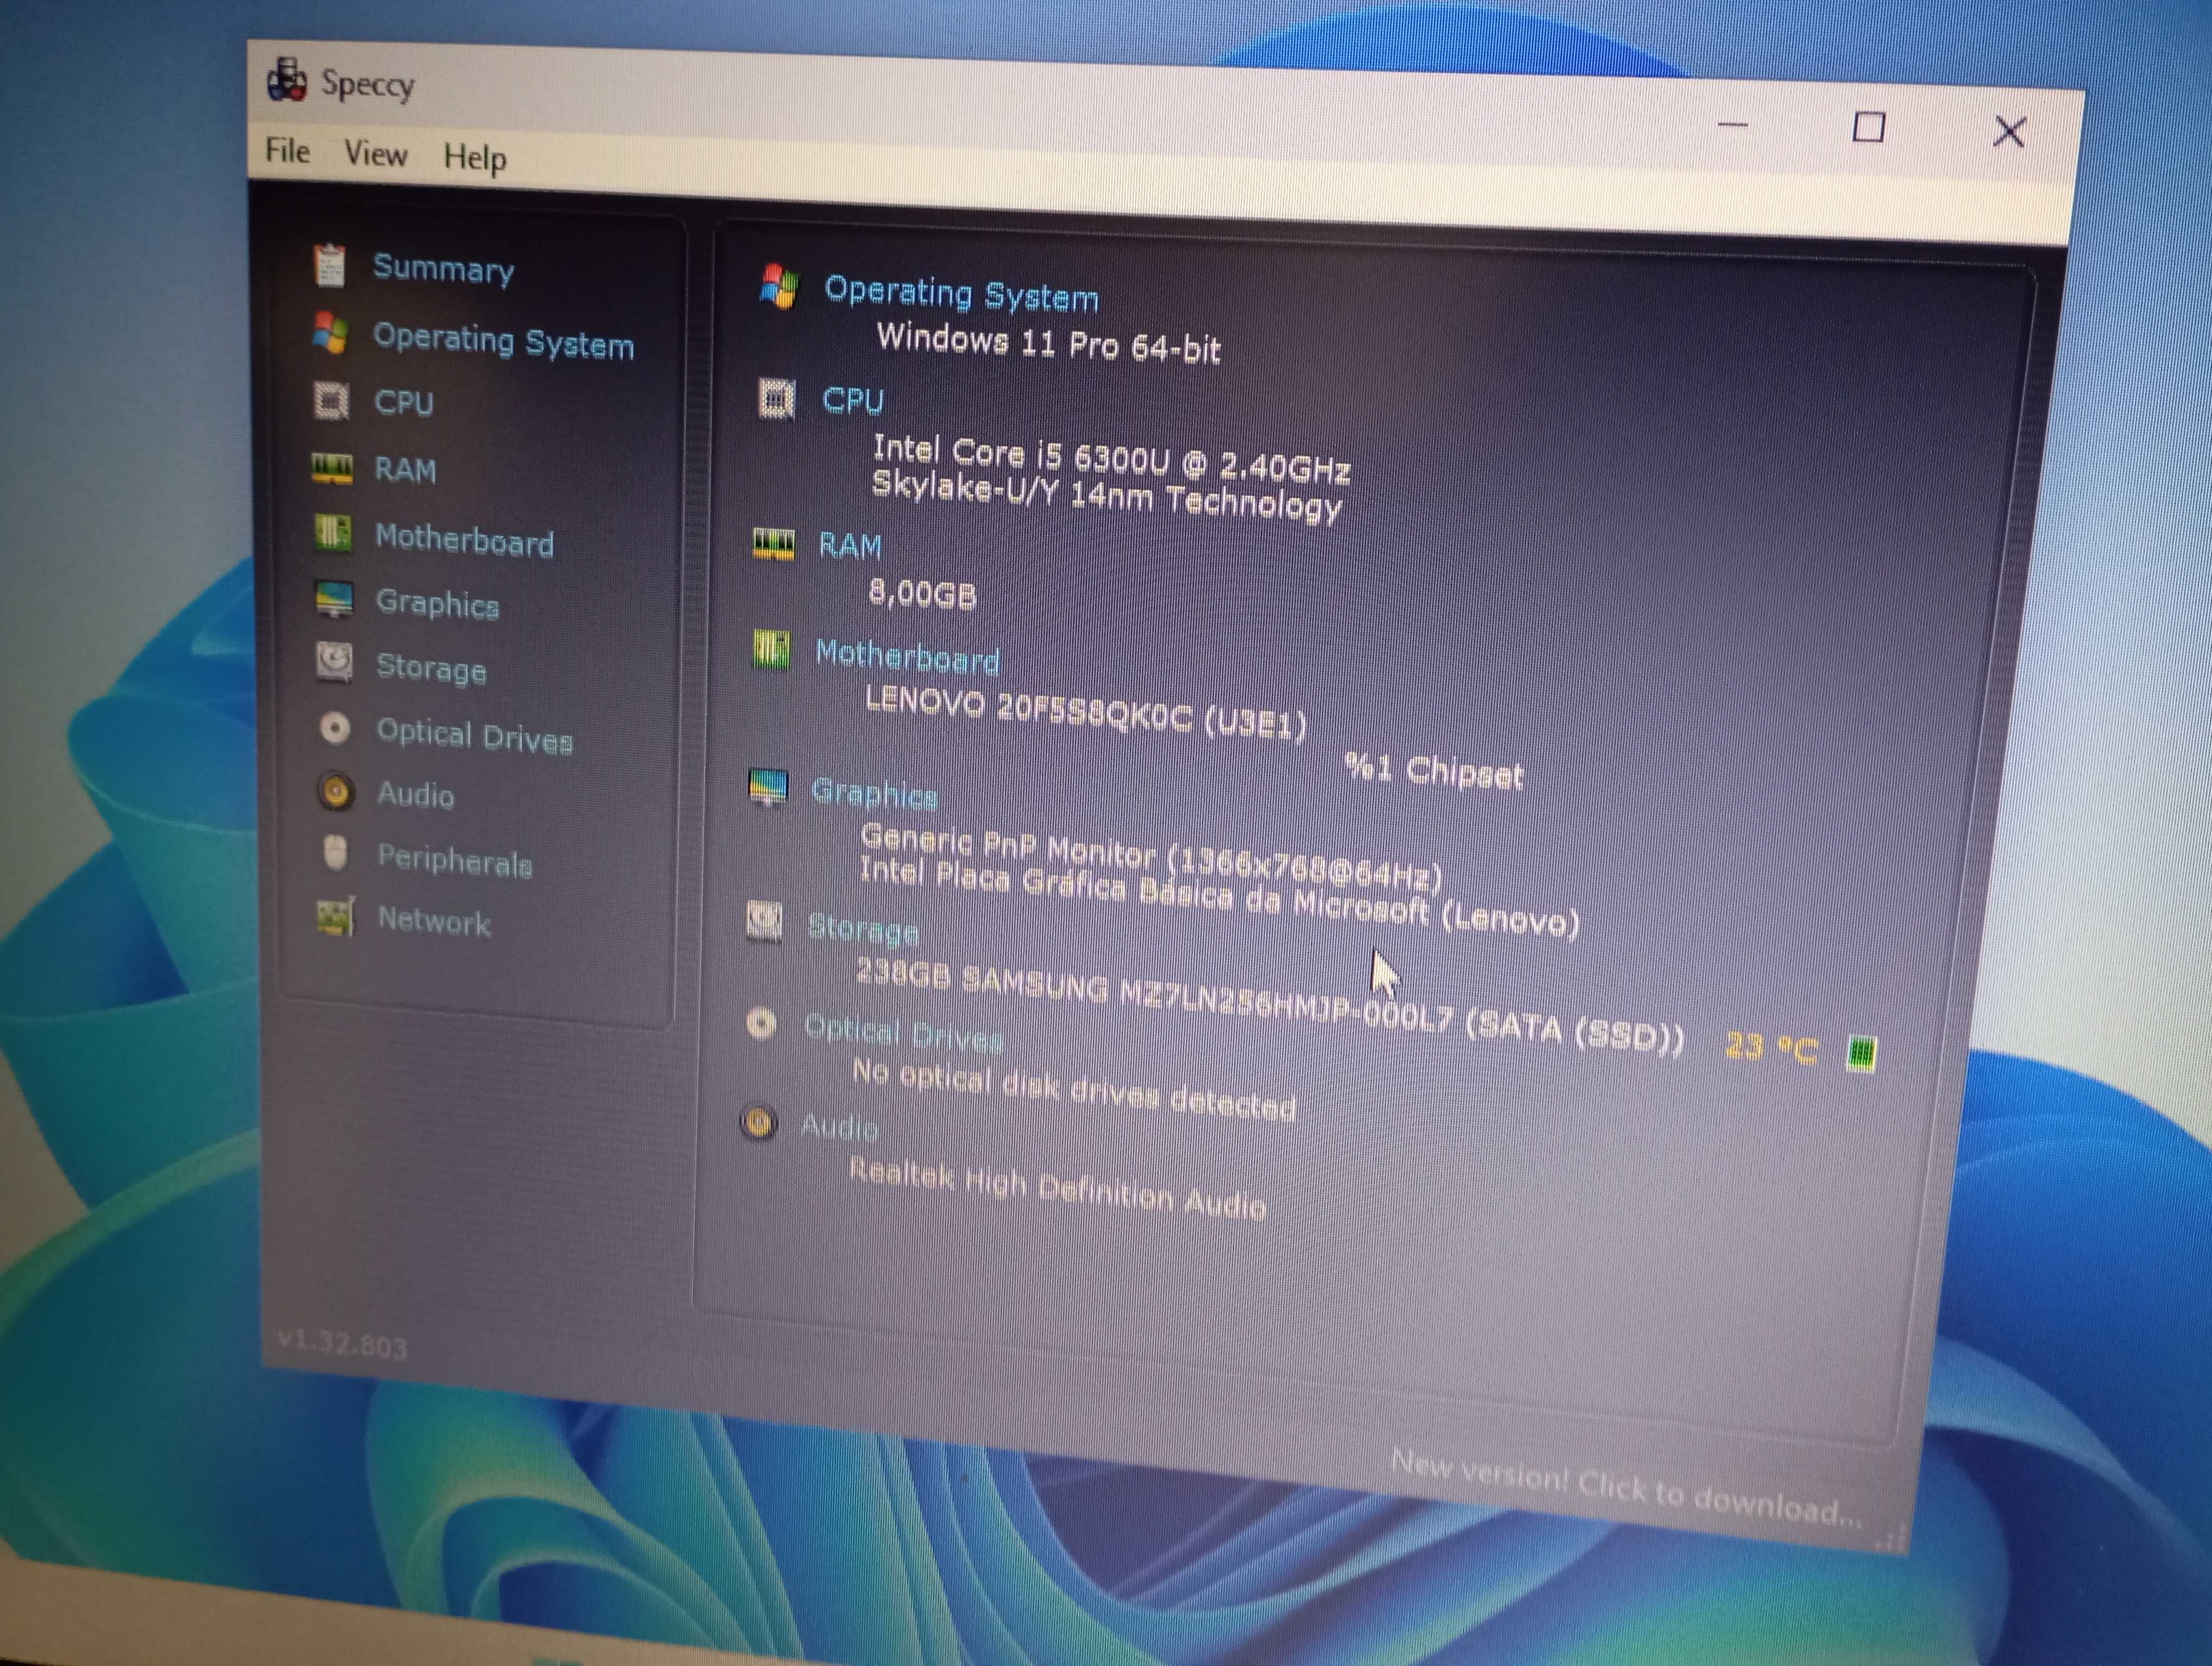The width and height of the screenshot is (2212, 1666).
Task: Click the Audio icon in summary pane
Action: tap(759, 1122)
